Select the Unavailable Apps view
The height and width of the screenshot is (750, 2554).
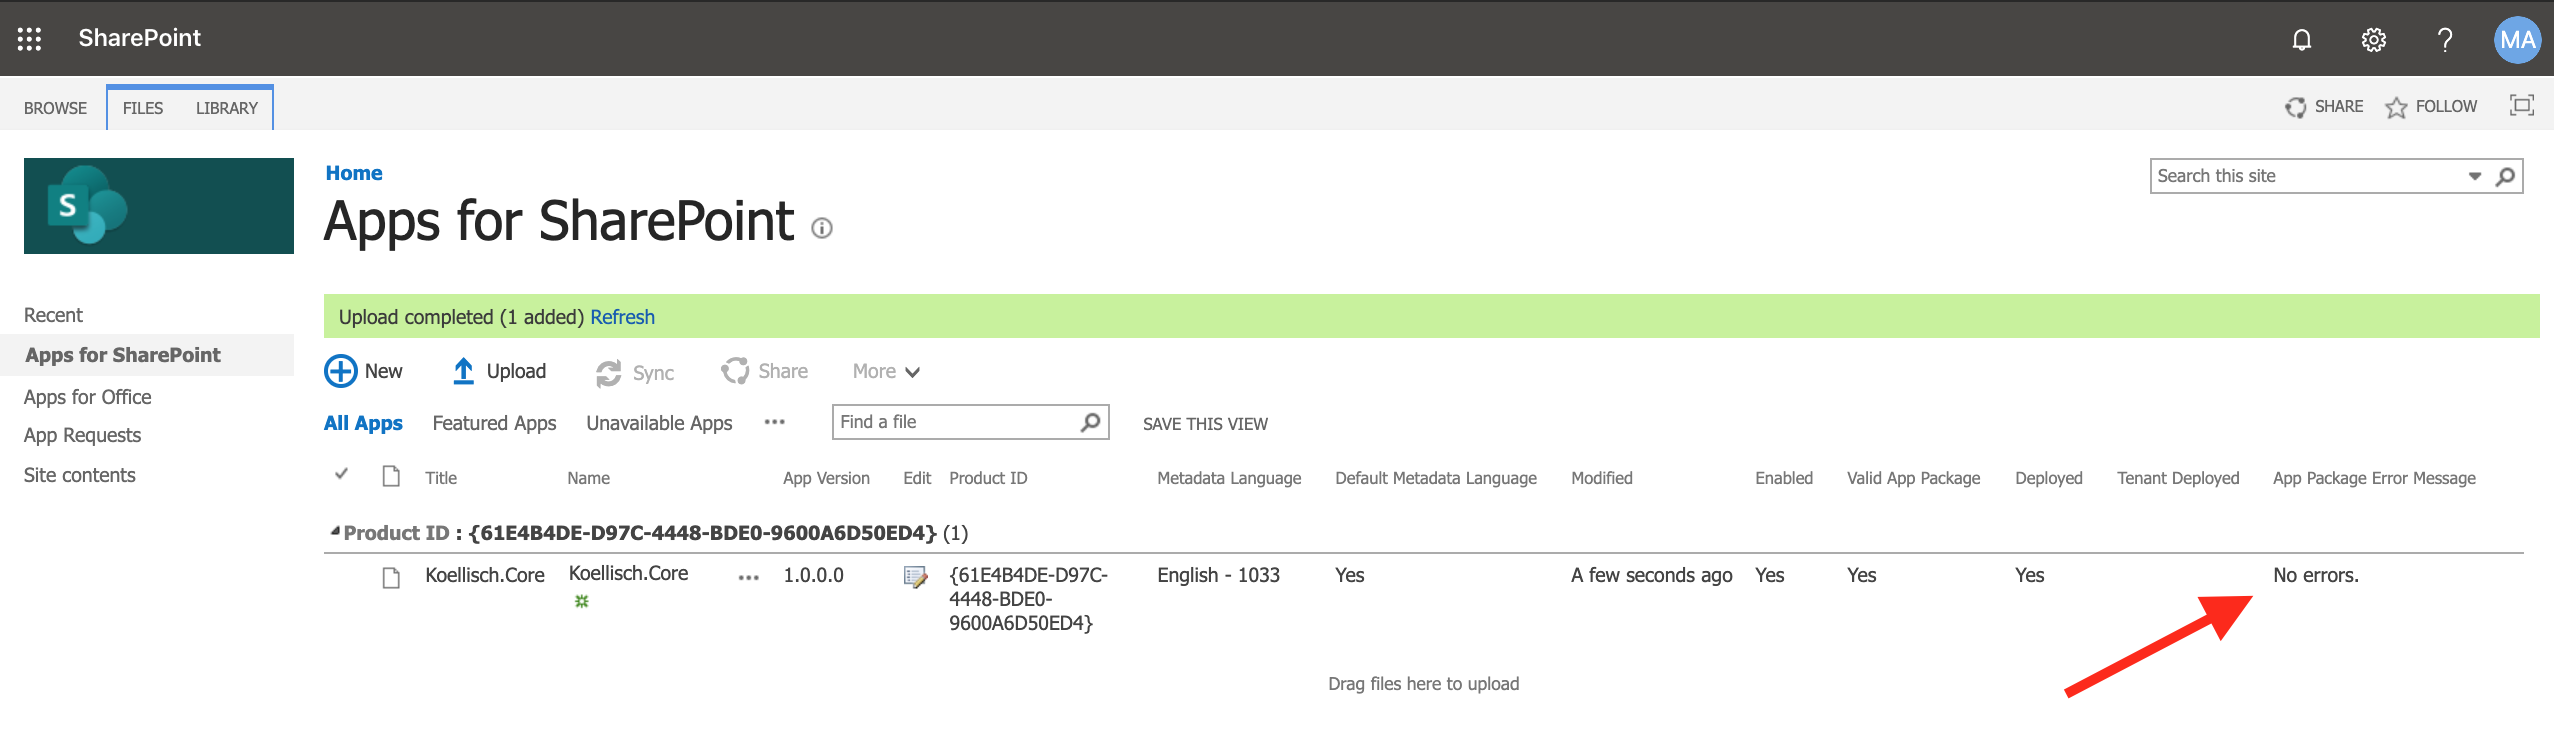pos(659,423)
